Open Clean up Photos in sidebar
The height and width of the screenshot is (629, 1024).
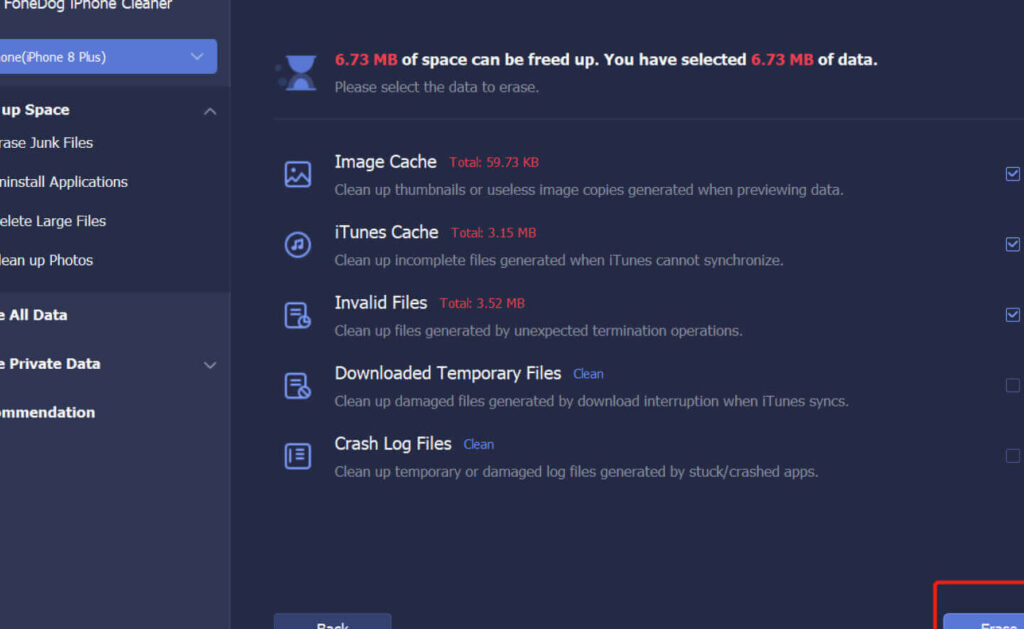(46, 260)
